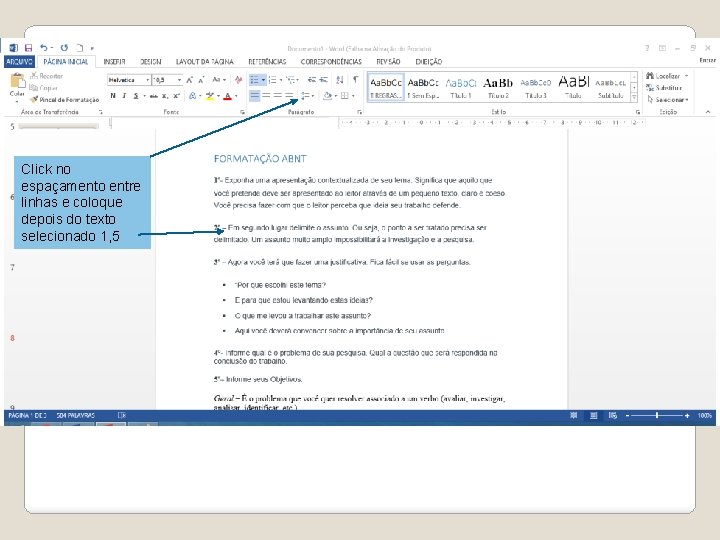The height and width of the screenshot is (540, 720).
Task: Toggle strikethrough formatting
Action: (154, 96)
